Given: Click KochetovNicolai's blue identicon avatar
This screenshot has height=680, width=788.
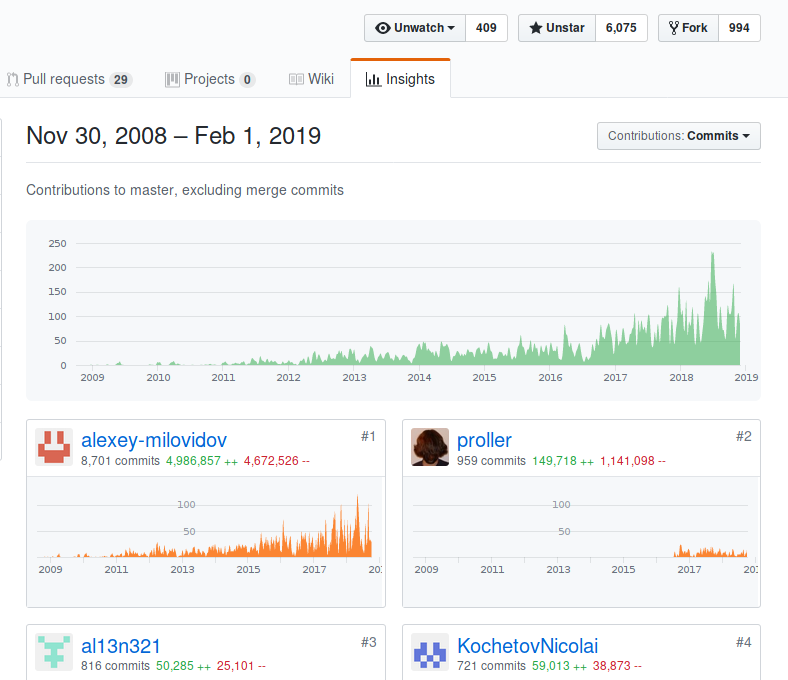Looking at the screenshot, I should (x=430, y=651).
